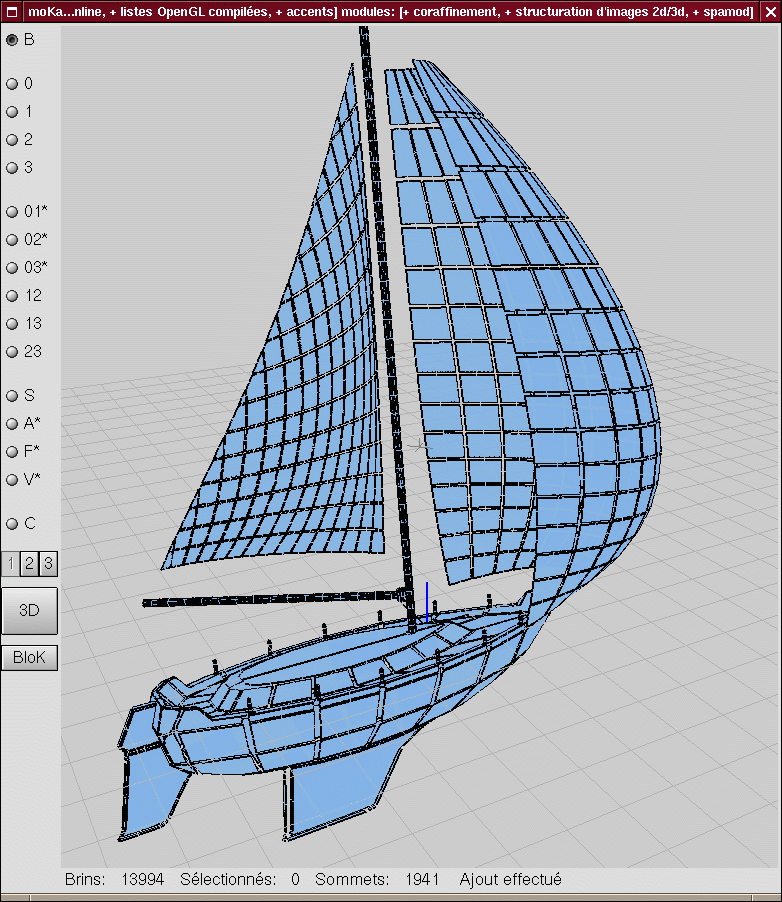Enable the 01* orbit option
The height and width of the screenshot is (902, 782).
(x=13, y=212)
